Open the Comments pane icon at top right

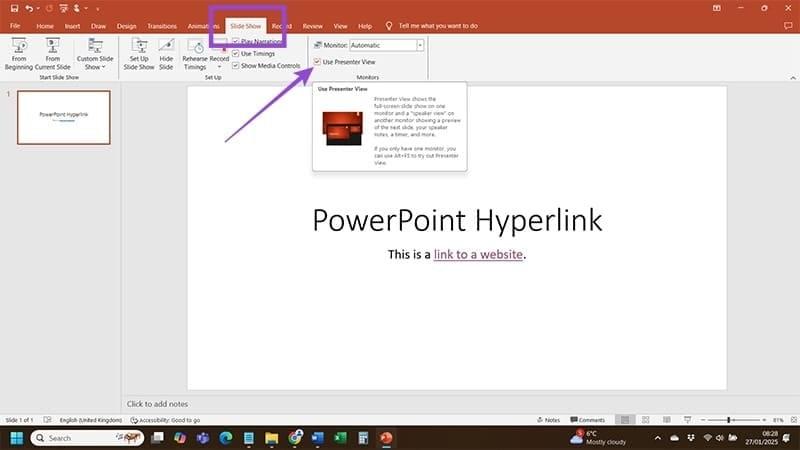[788, 26]
